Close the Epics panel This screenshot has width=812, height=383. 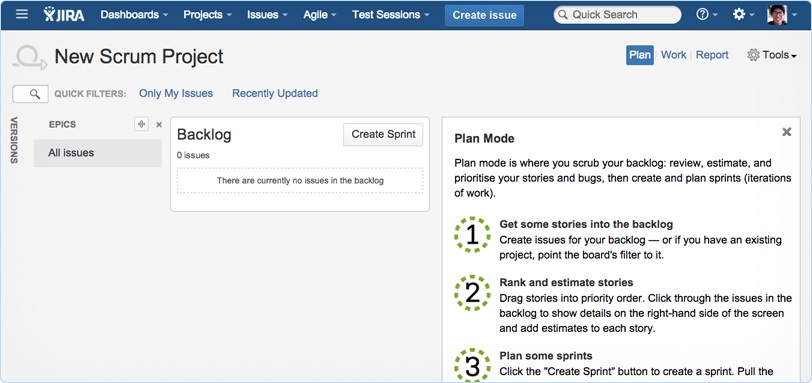pyautogui.click(x=159, y=125)
